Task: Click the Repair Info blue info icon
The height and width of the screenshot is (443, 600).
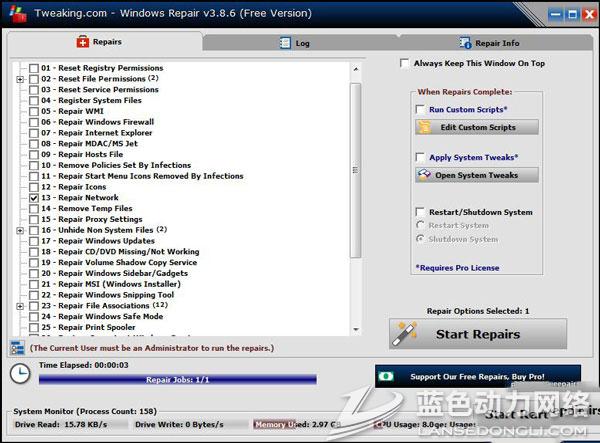Action: click(x=465, y=43)
